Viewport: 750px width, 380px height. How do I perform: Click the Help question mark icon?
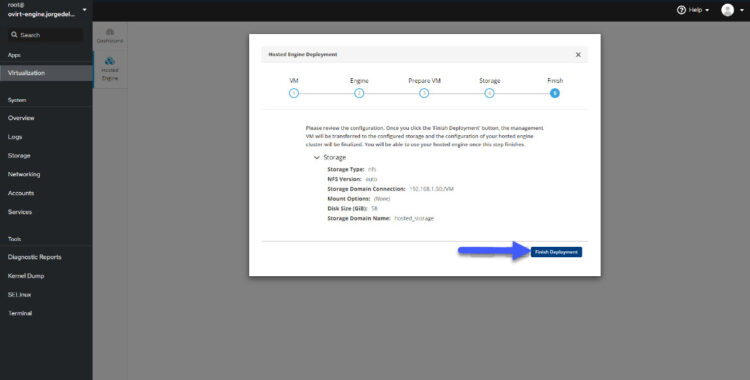click(x=681, y=10)
